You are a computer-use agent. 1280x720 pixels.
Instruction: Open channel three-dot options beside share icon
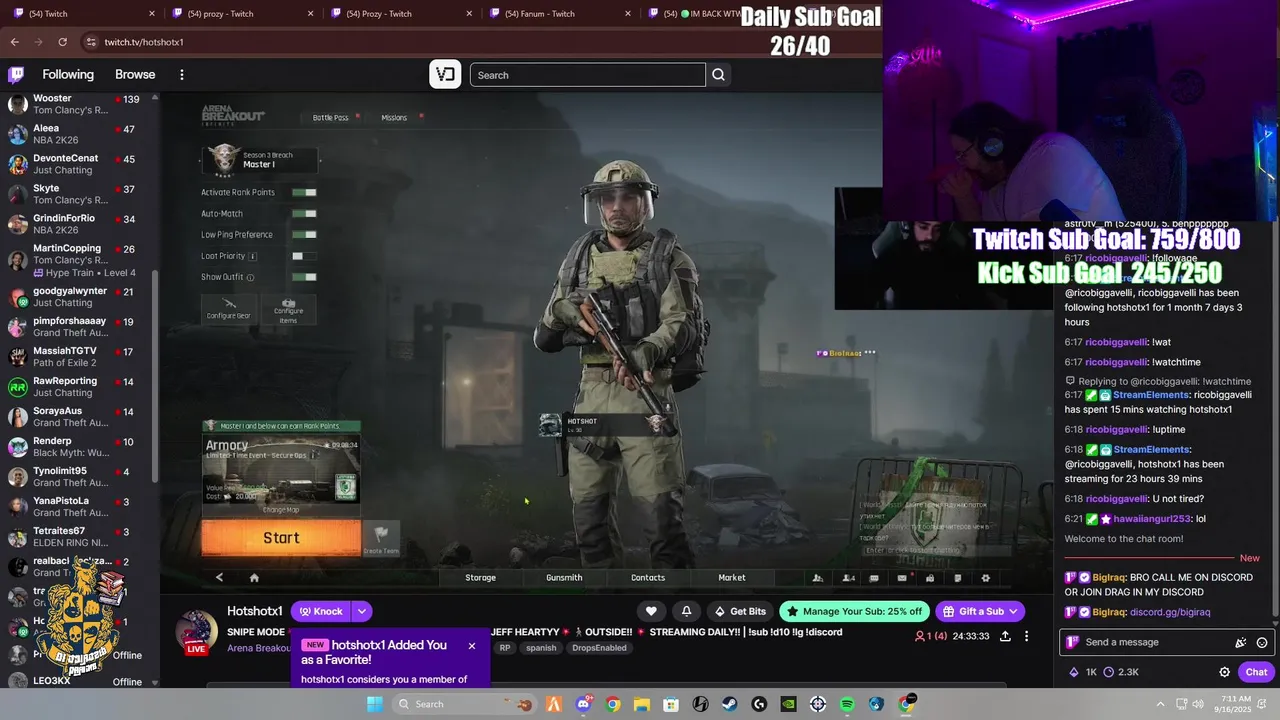(1026, 636)
